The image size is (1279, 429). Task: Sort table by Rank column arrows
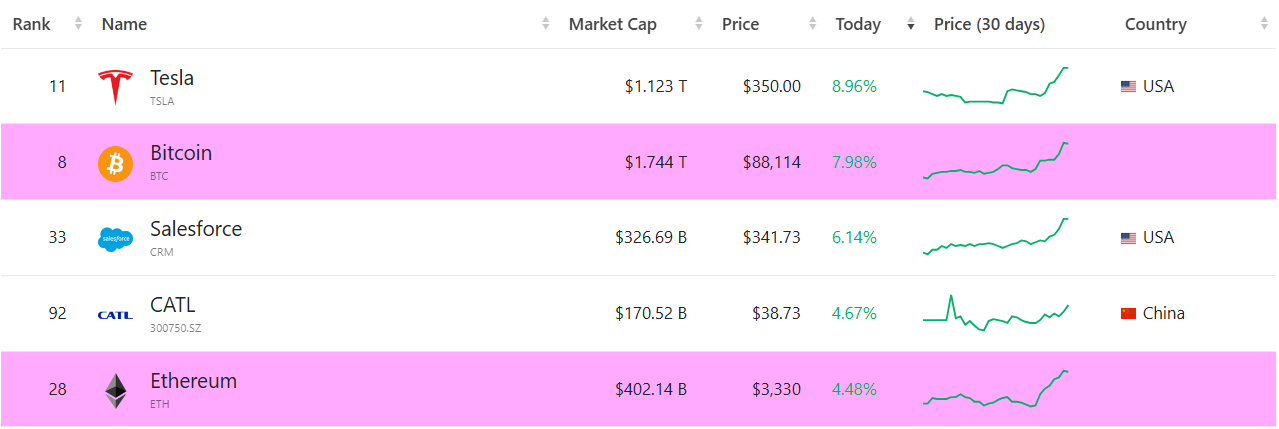pos(78,24)
